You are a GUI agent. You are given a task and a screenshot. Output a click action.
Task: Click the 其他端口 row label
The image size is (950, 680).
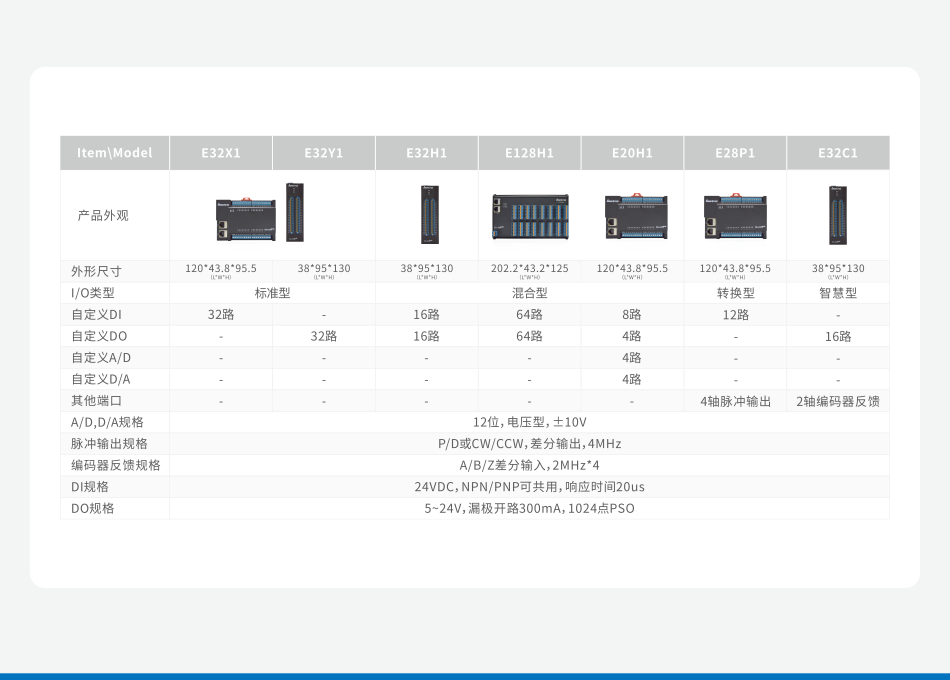coord(96,401)
